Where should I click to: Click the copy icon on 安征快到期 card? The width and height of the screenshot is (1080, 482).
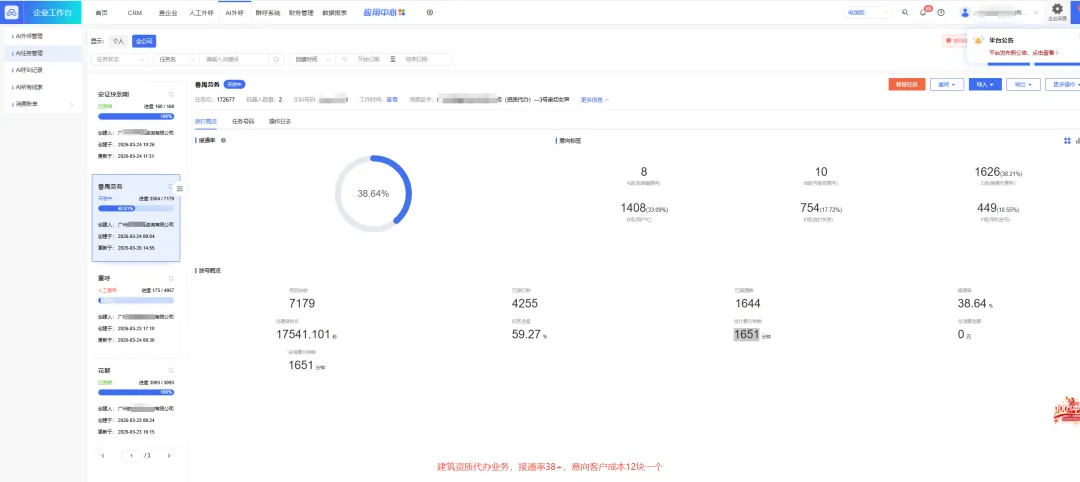[171, 94]
